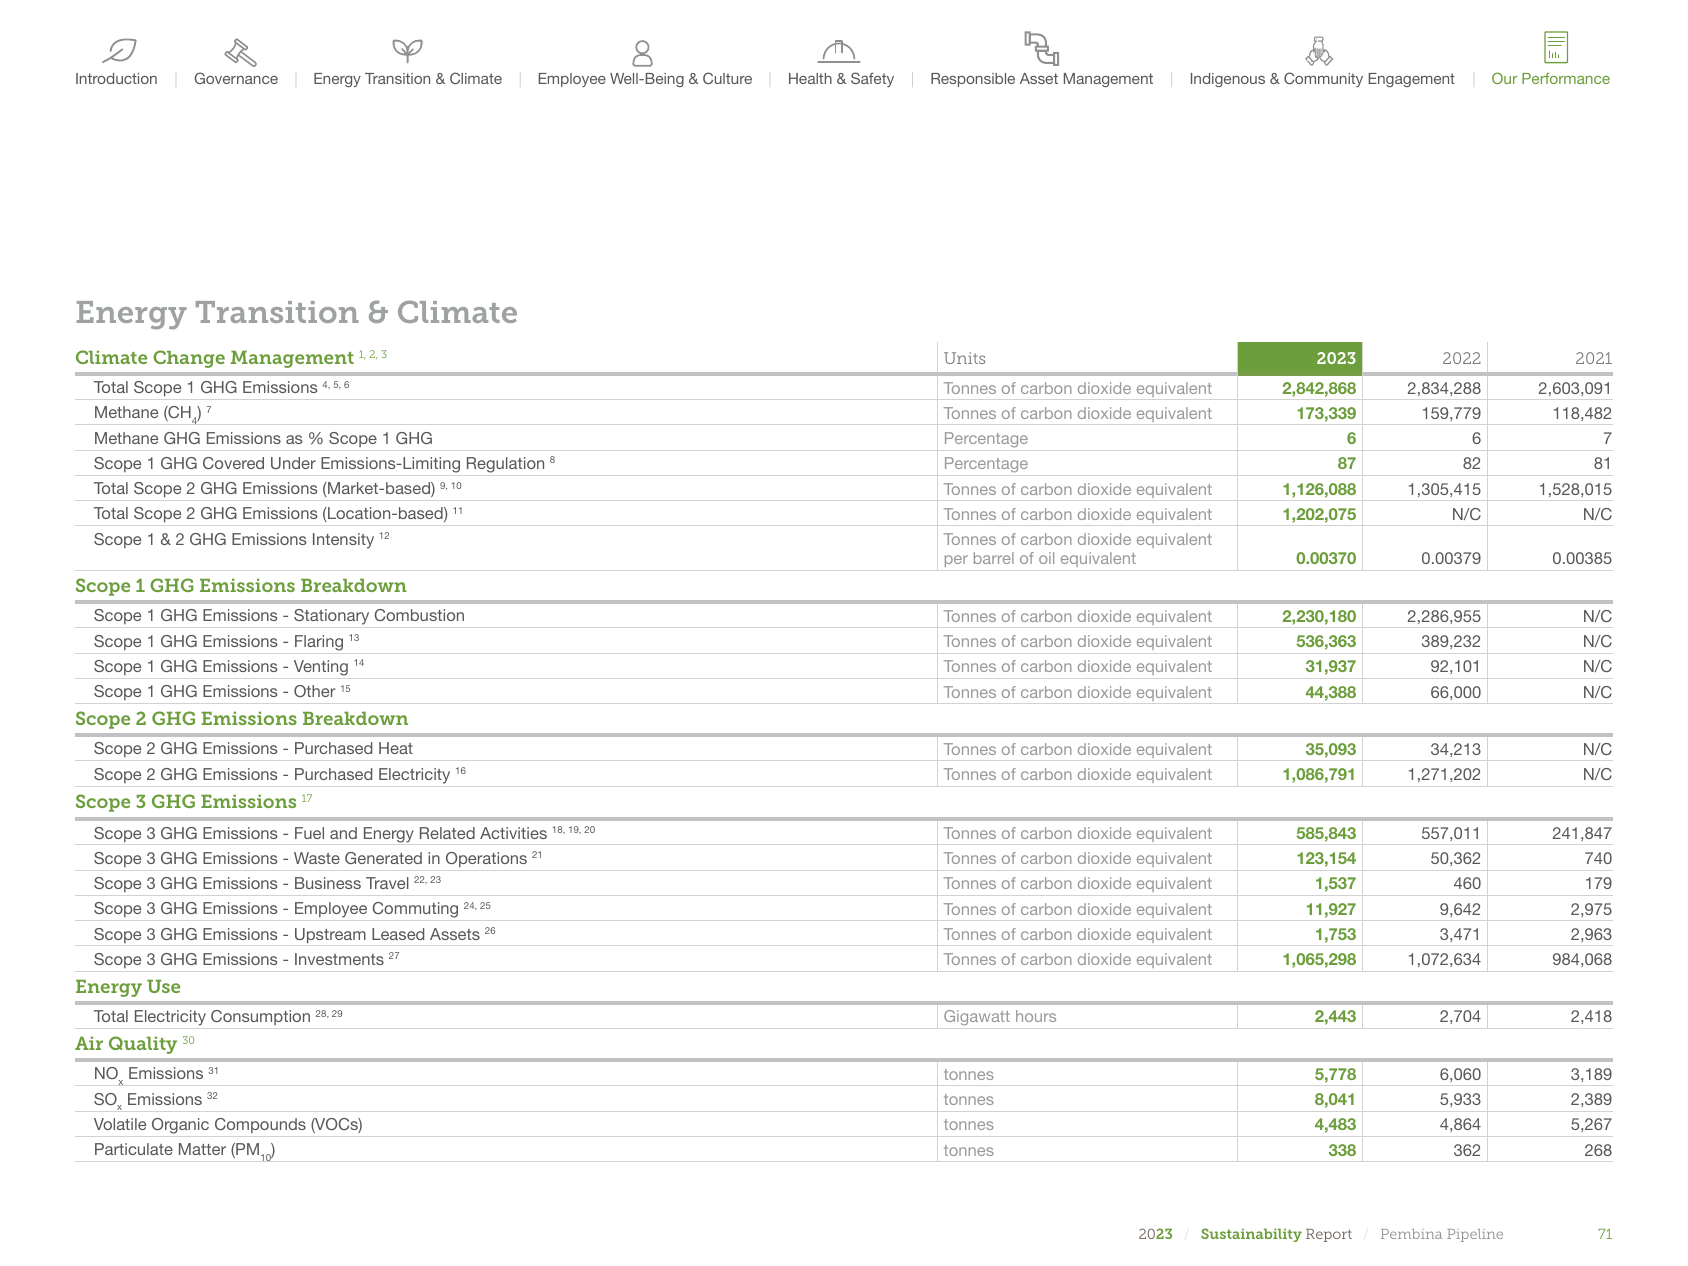Click the Business Travel row label
1688x1266 pixels.
pos(251,884)
